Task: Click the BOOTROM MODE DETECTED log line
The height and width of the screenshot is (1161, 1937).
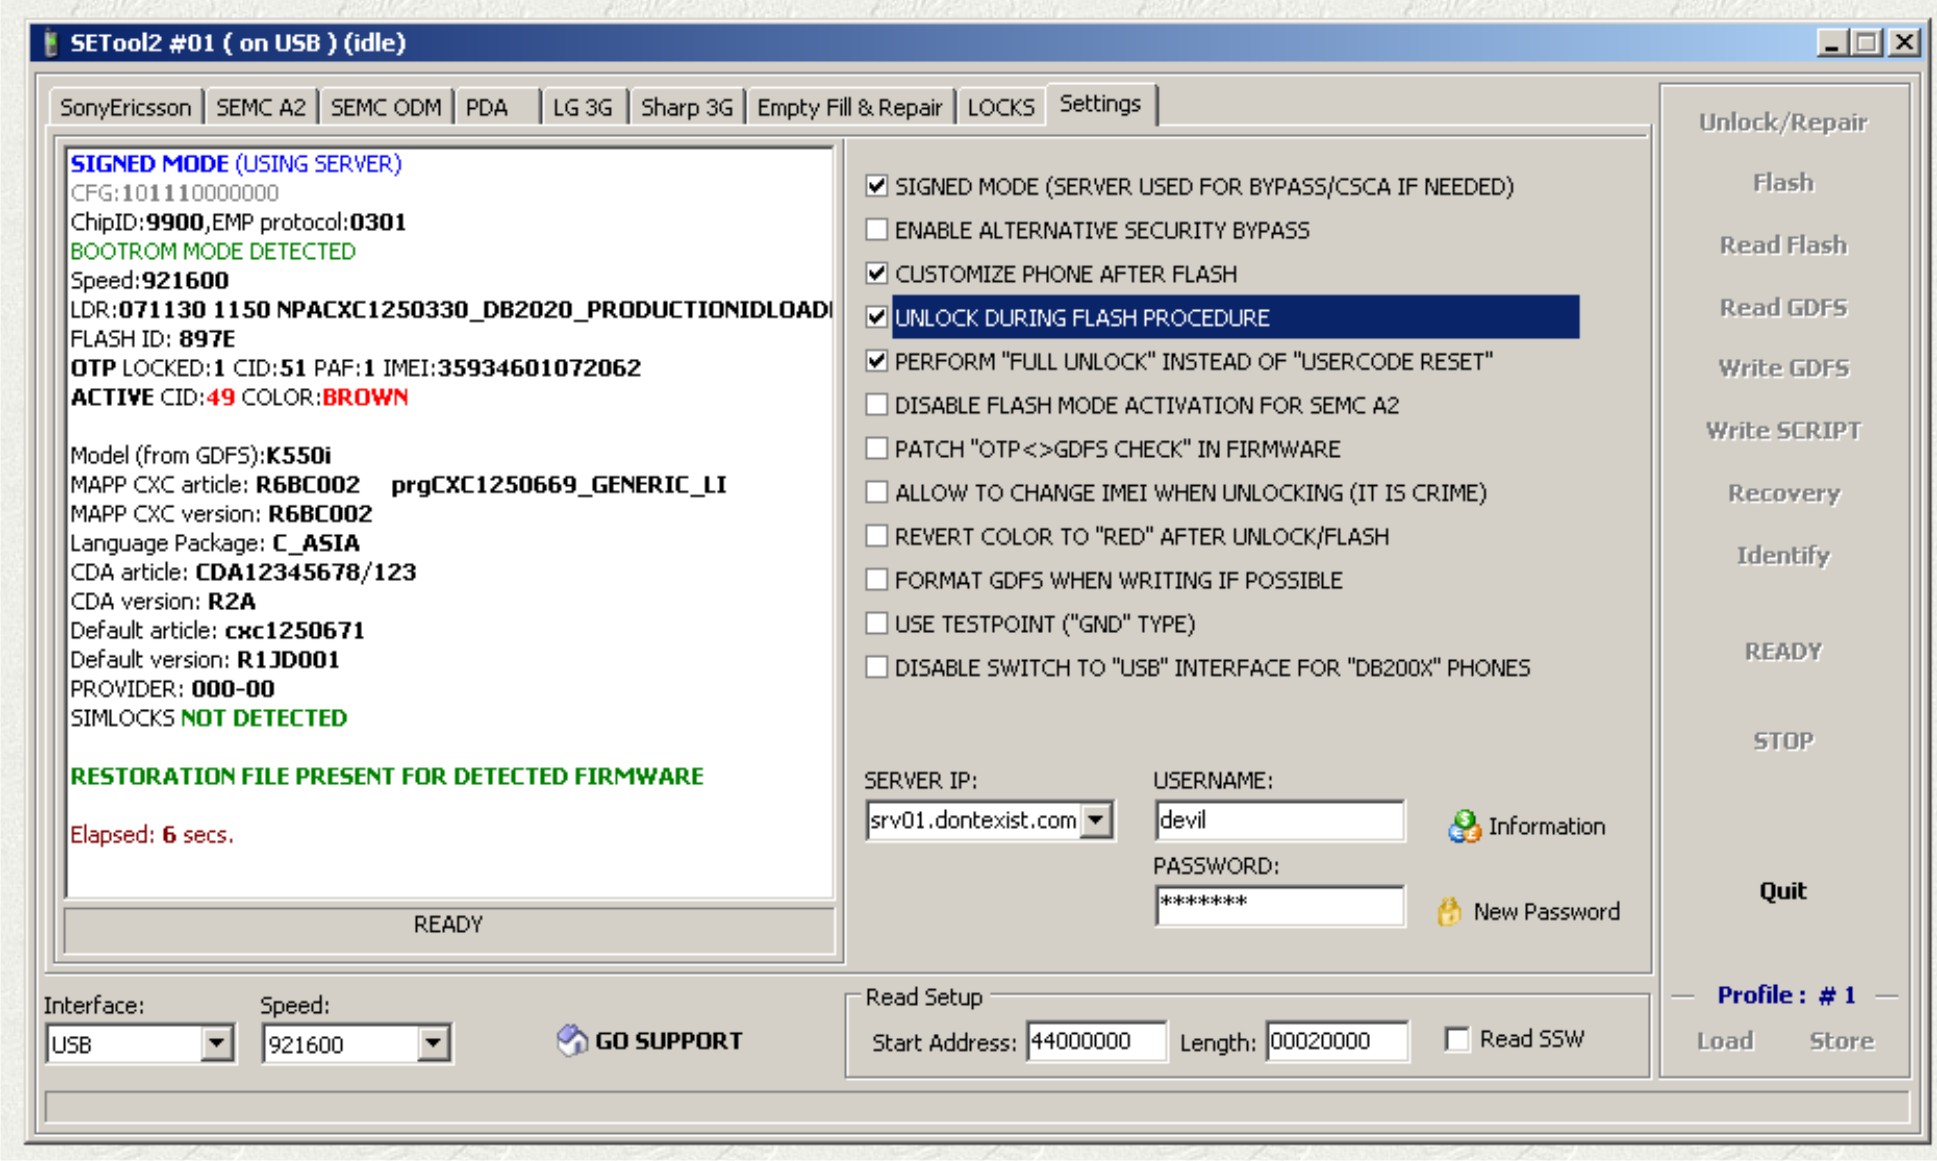Action: click(213, 251)
